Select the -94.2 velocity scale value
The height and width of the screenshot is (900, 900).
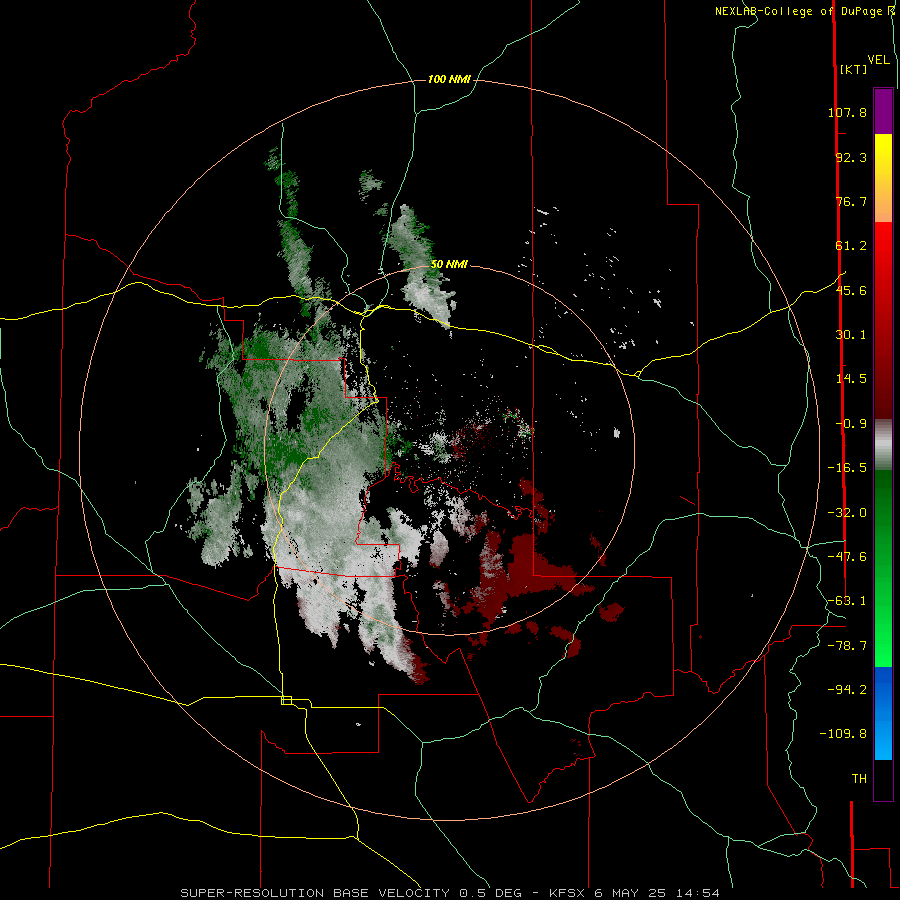(847, 689)
